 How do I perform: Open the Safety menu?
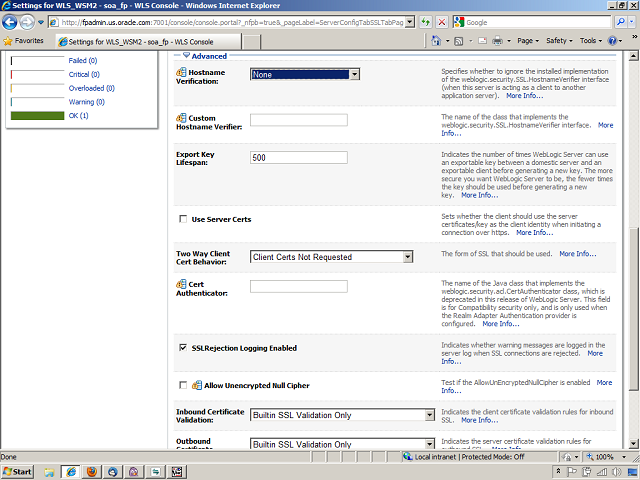(x=559, y=41)
